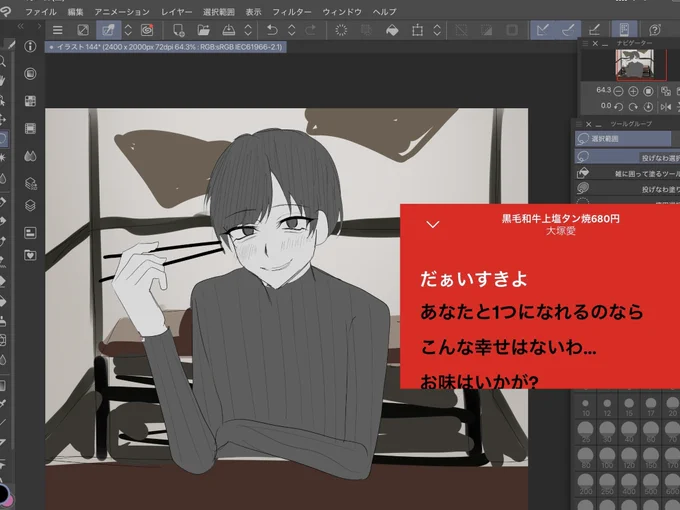Open the Navigator panel menu icon
The image size is (680, 510).
click(x=585, y=43)
